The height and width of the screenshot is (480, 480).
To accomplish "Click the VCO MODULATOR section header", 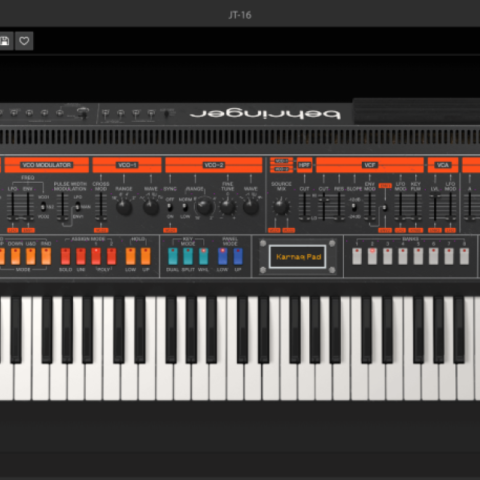I will tap(47, 165).
